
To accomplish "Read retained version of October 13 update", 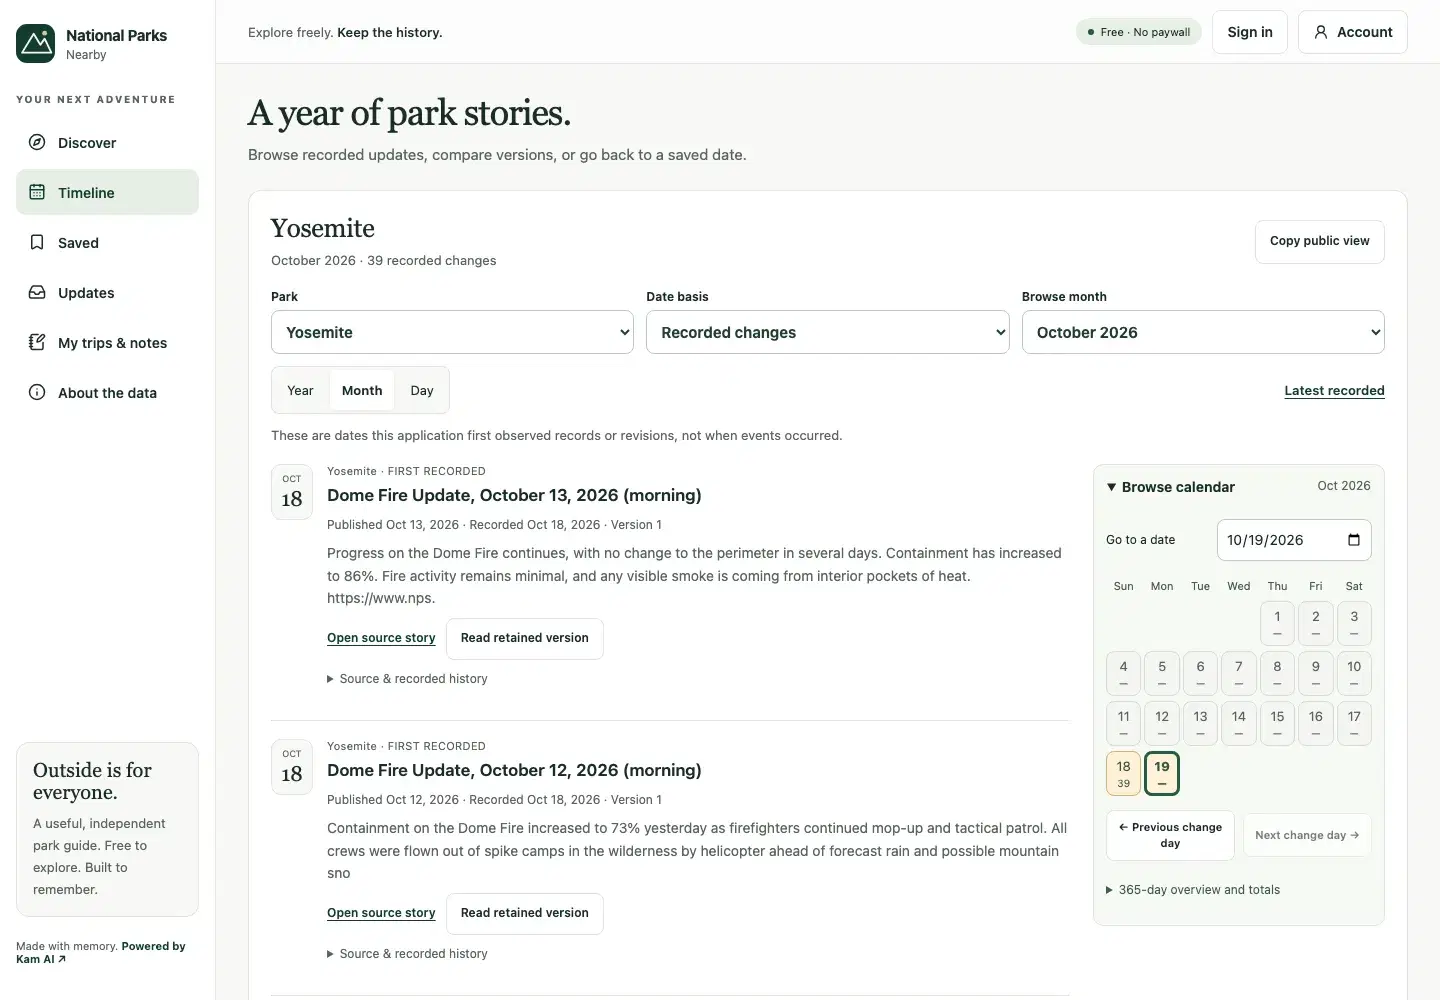I will [525, 638].
